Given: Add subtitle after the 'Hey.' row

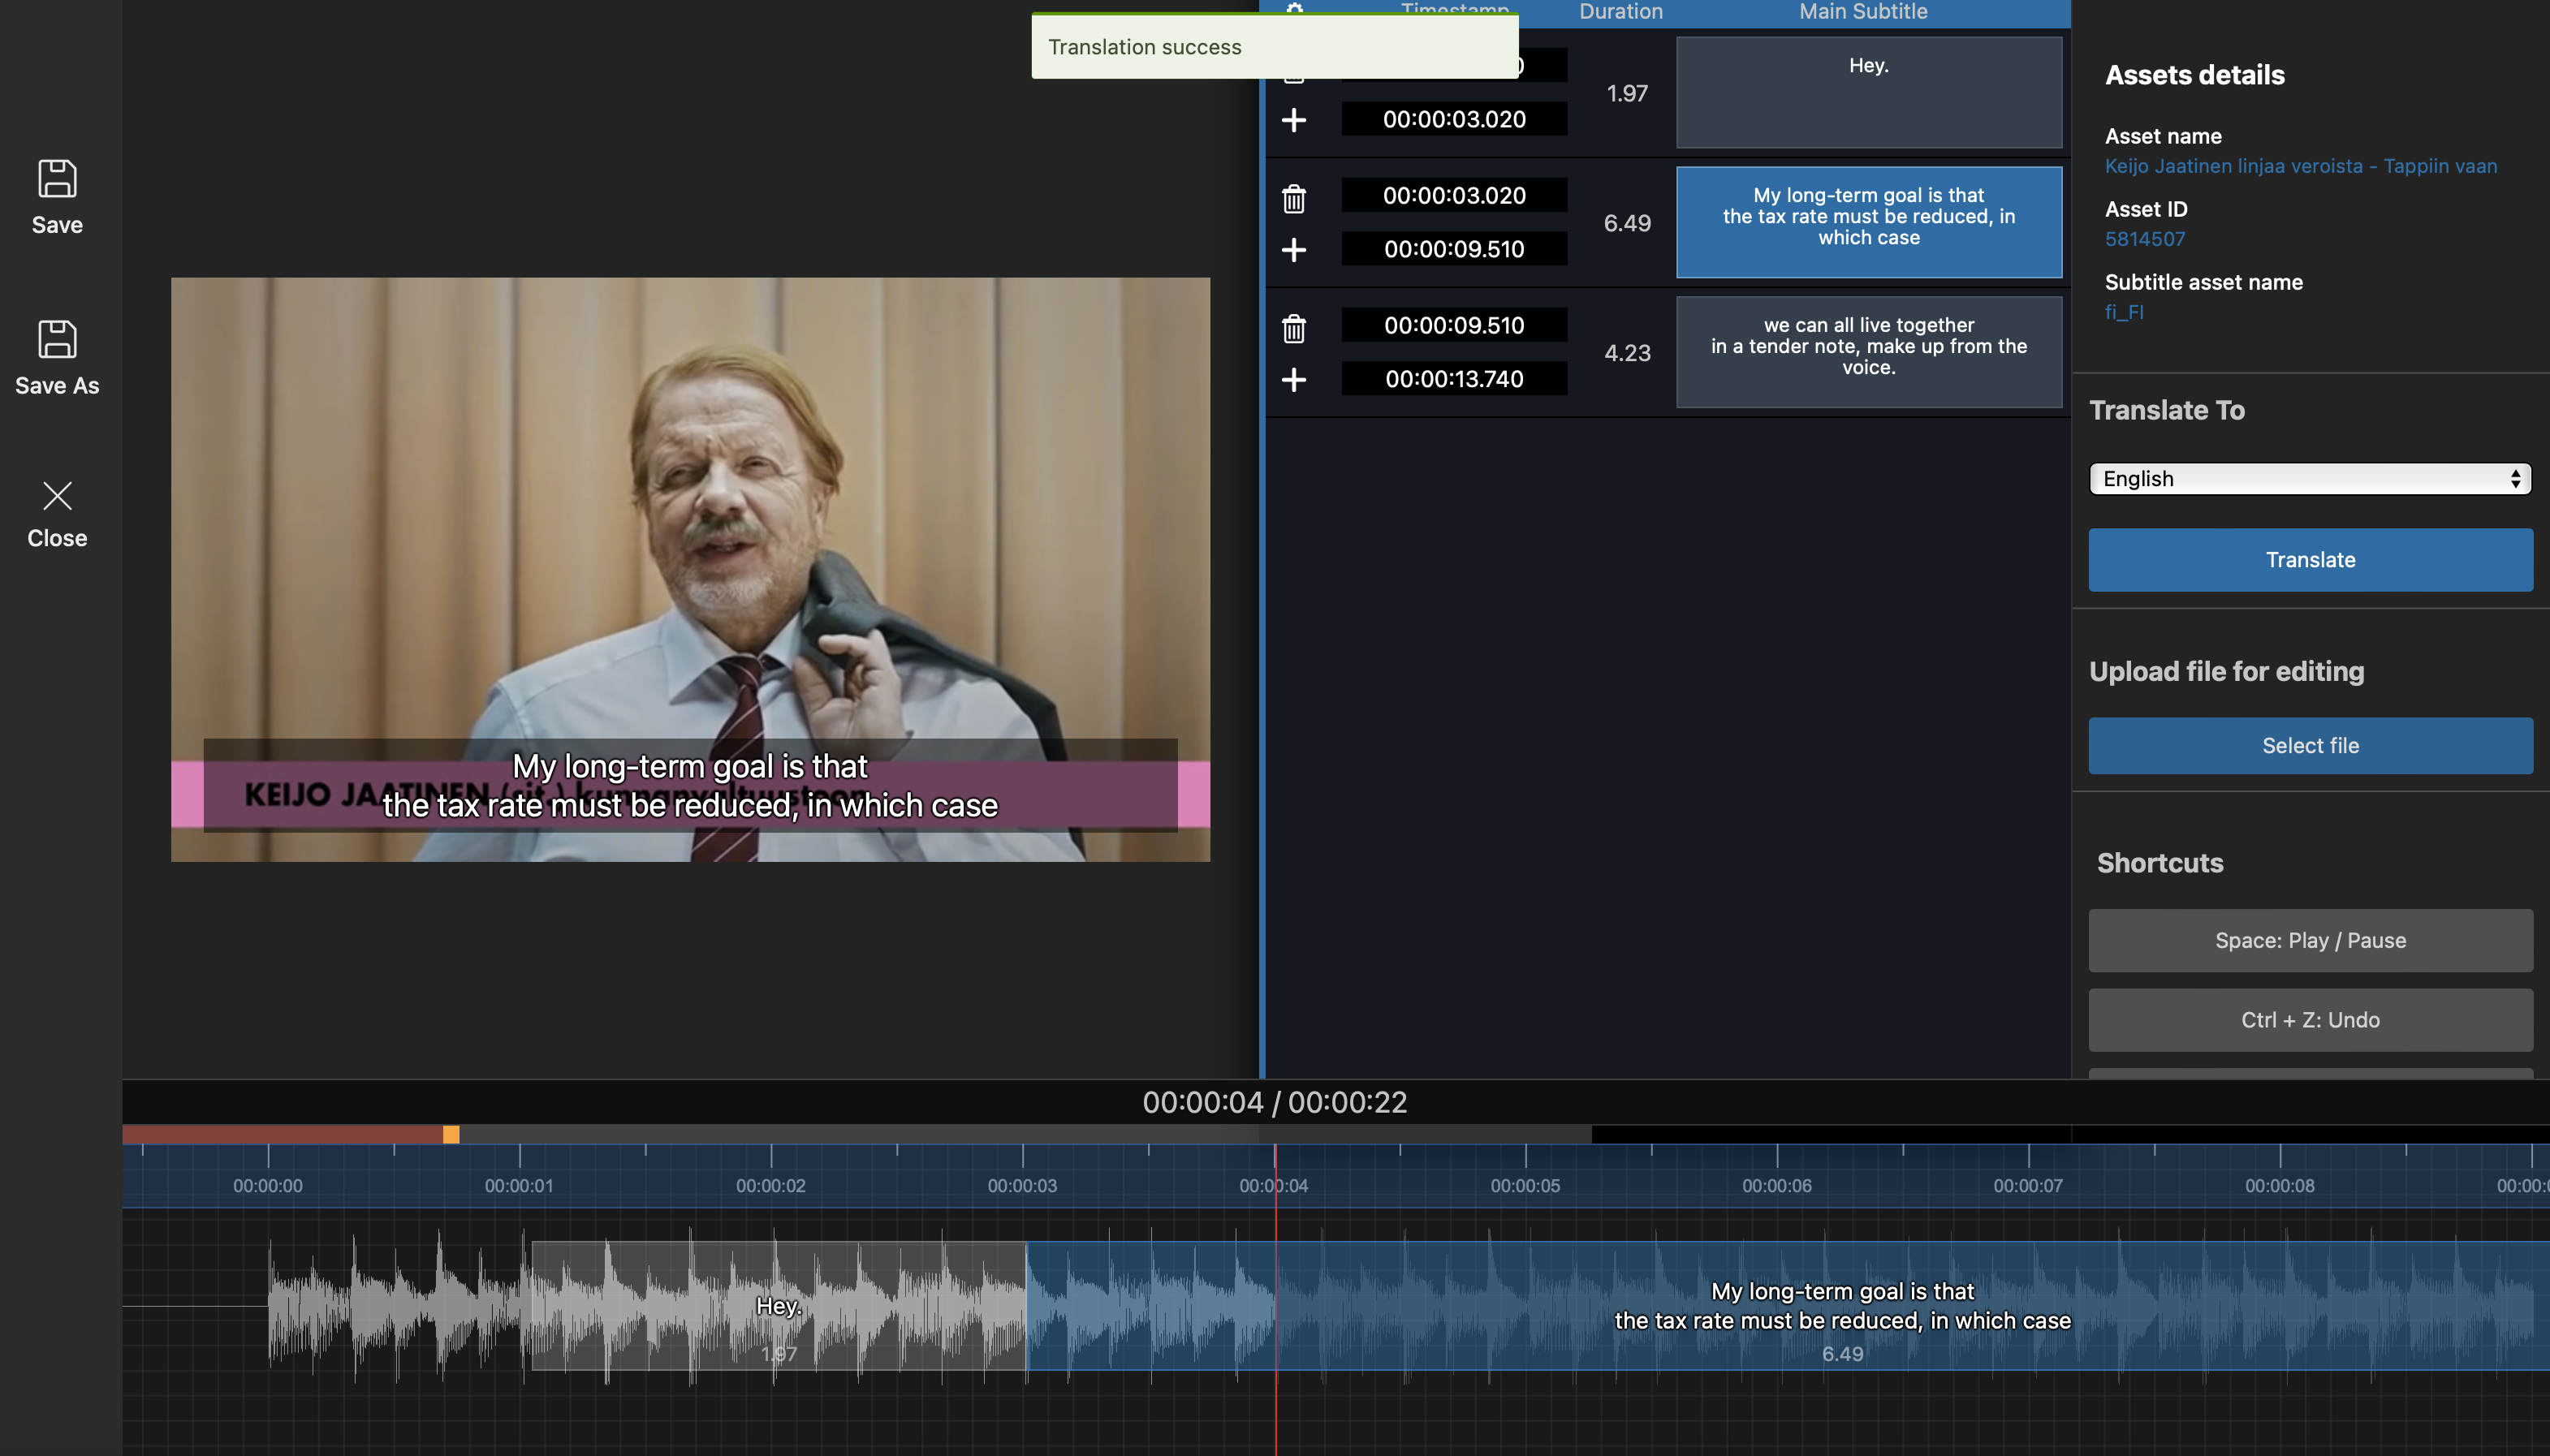Looking at the screenshot, I should click(x=1293, y=120).
